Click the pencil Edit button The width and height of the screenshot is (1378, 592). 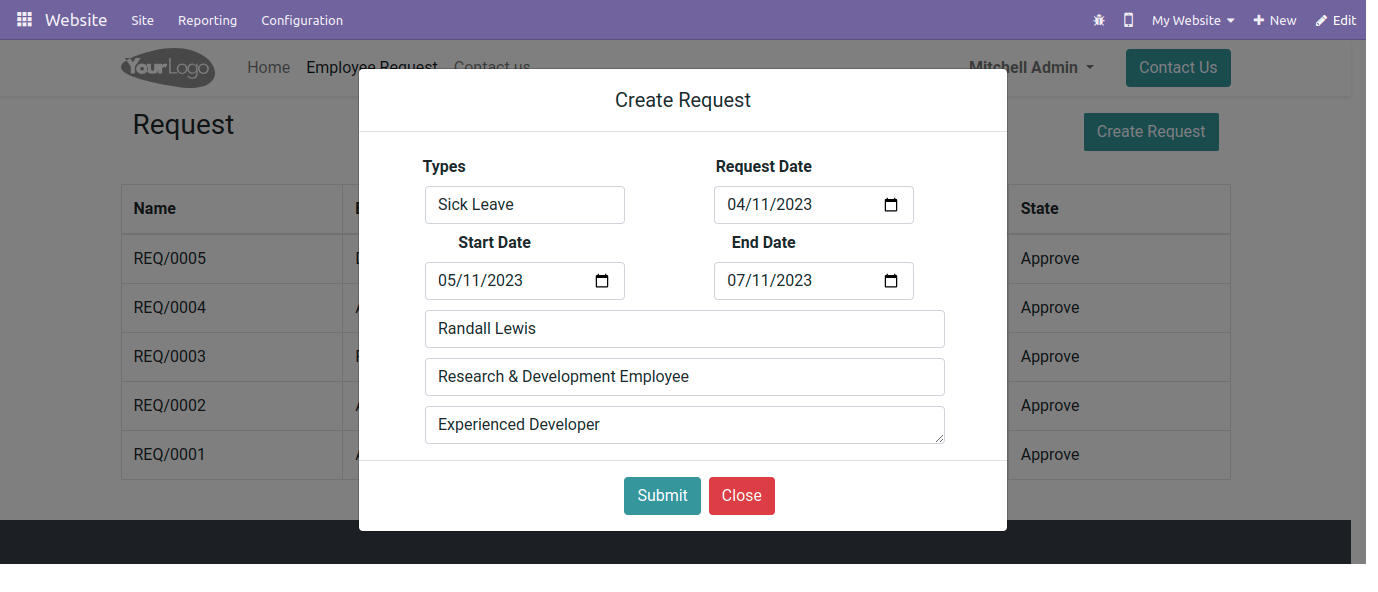tap(1336, 20)
